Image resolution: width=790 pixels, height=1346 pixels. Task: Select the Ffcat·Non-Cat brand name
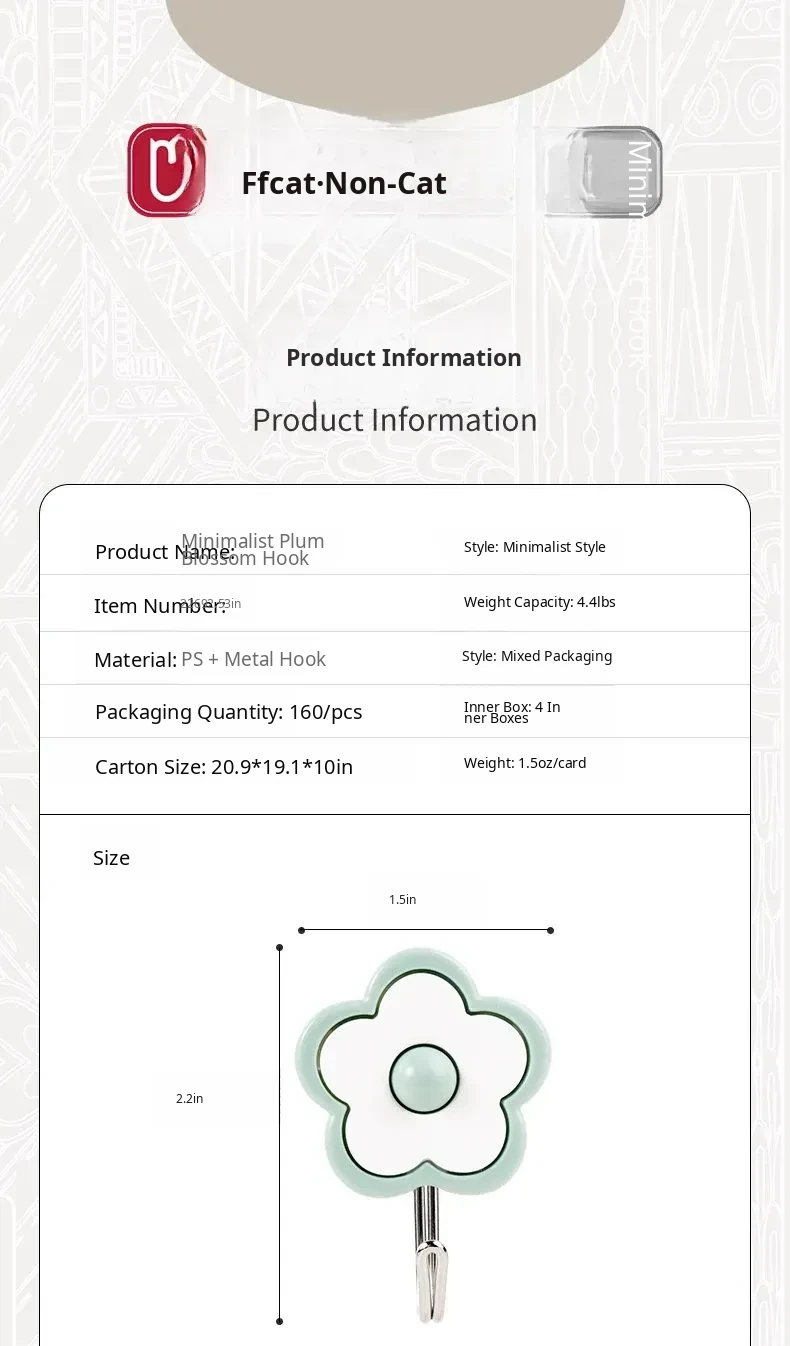(344, 183)
